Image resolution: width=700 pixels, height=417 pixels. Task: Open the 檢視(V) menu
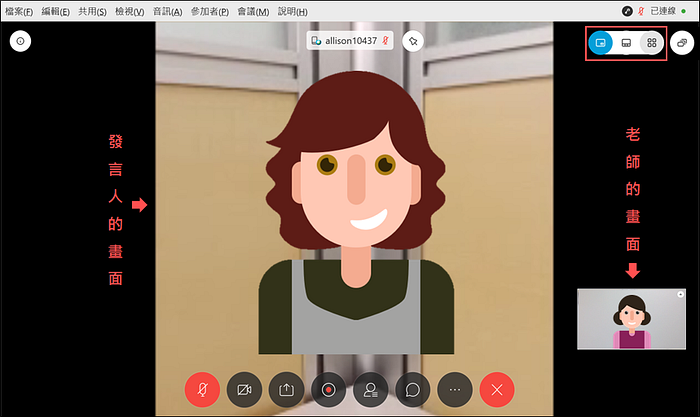129,12
